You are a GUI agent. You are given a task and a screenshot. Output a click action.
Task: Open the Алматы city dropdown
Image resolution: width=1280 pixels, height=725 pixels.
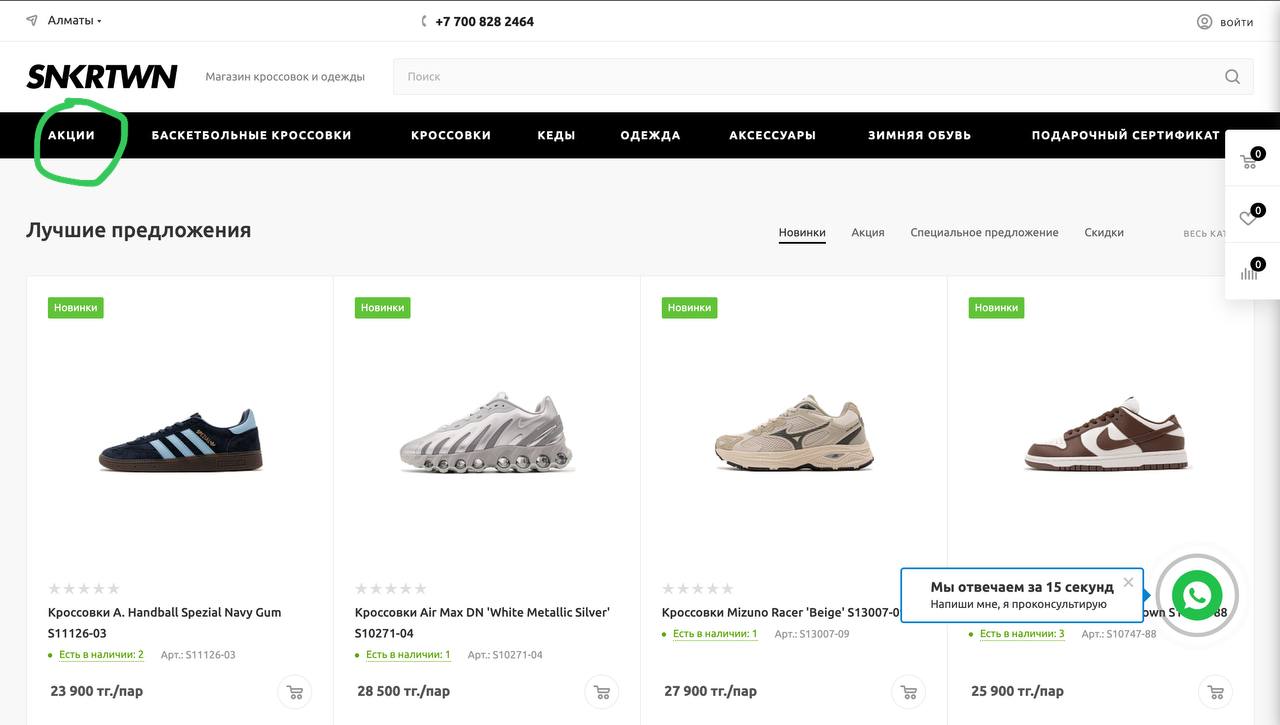click(75, 20)
